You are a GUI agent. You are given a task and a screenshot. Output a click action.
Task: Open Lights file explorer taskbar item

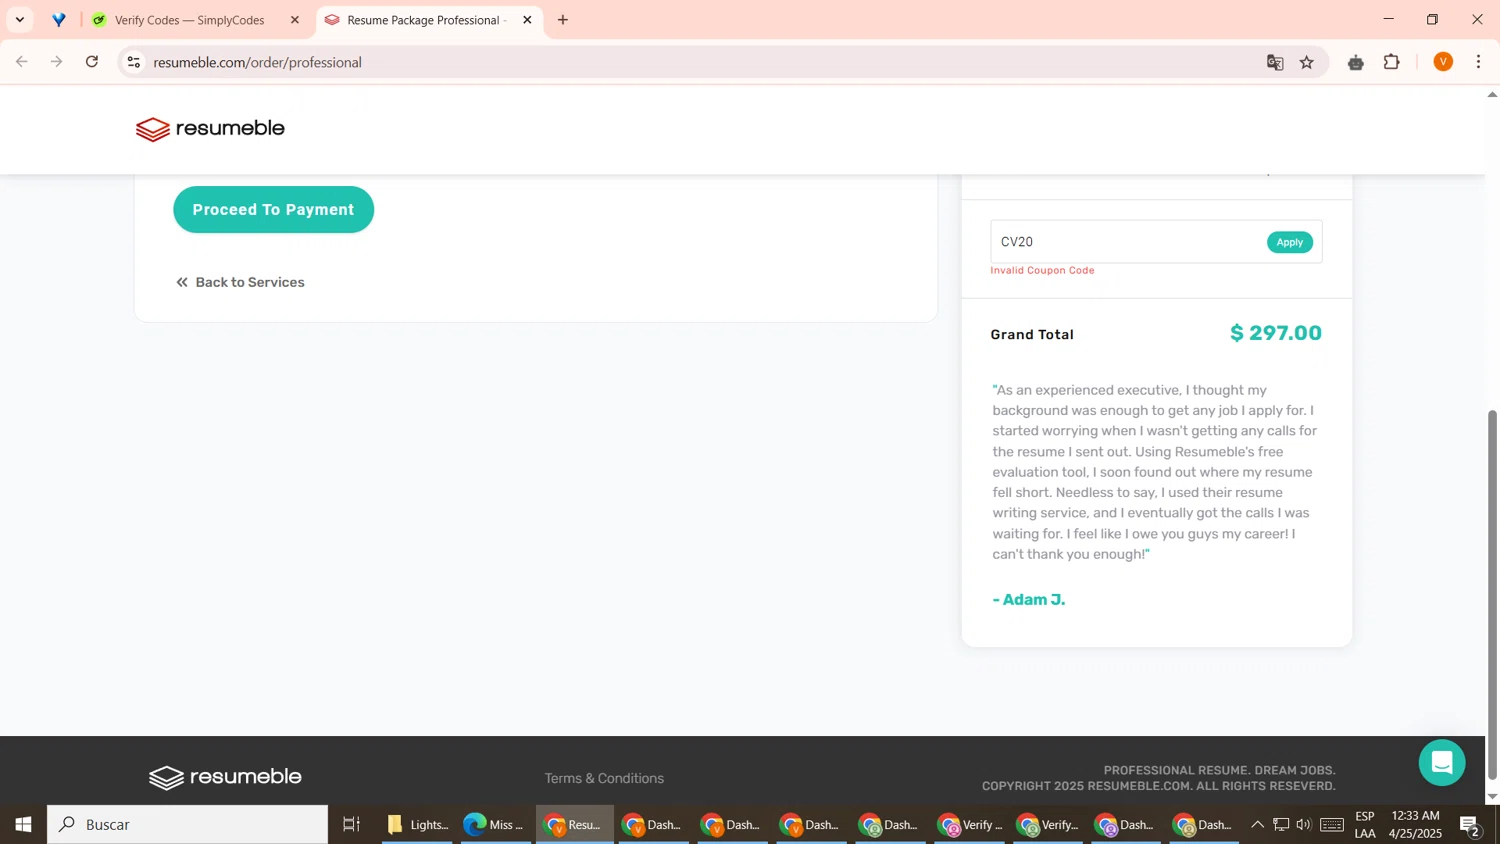coord(417,825)
